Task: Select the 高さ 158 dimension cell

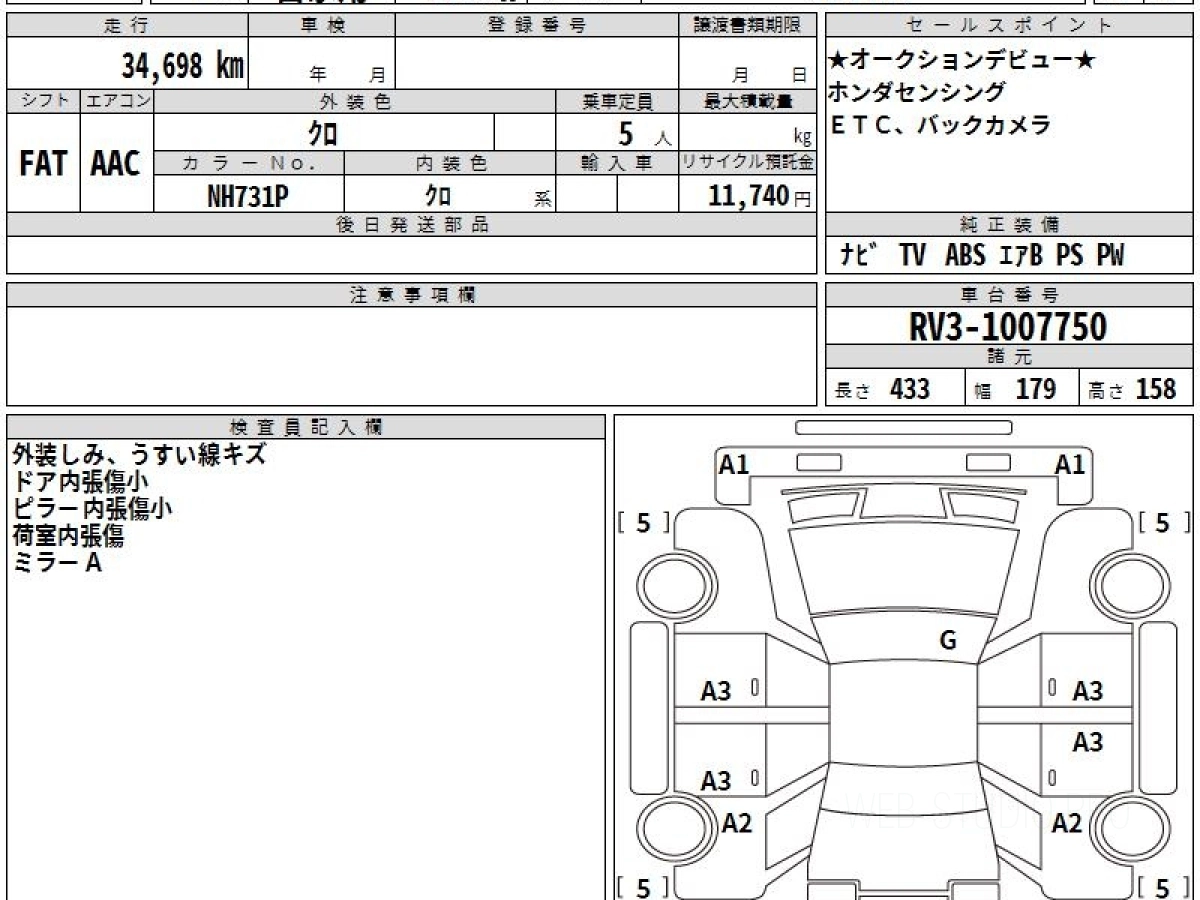Action: 1137,389
